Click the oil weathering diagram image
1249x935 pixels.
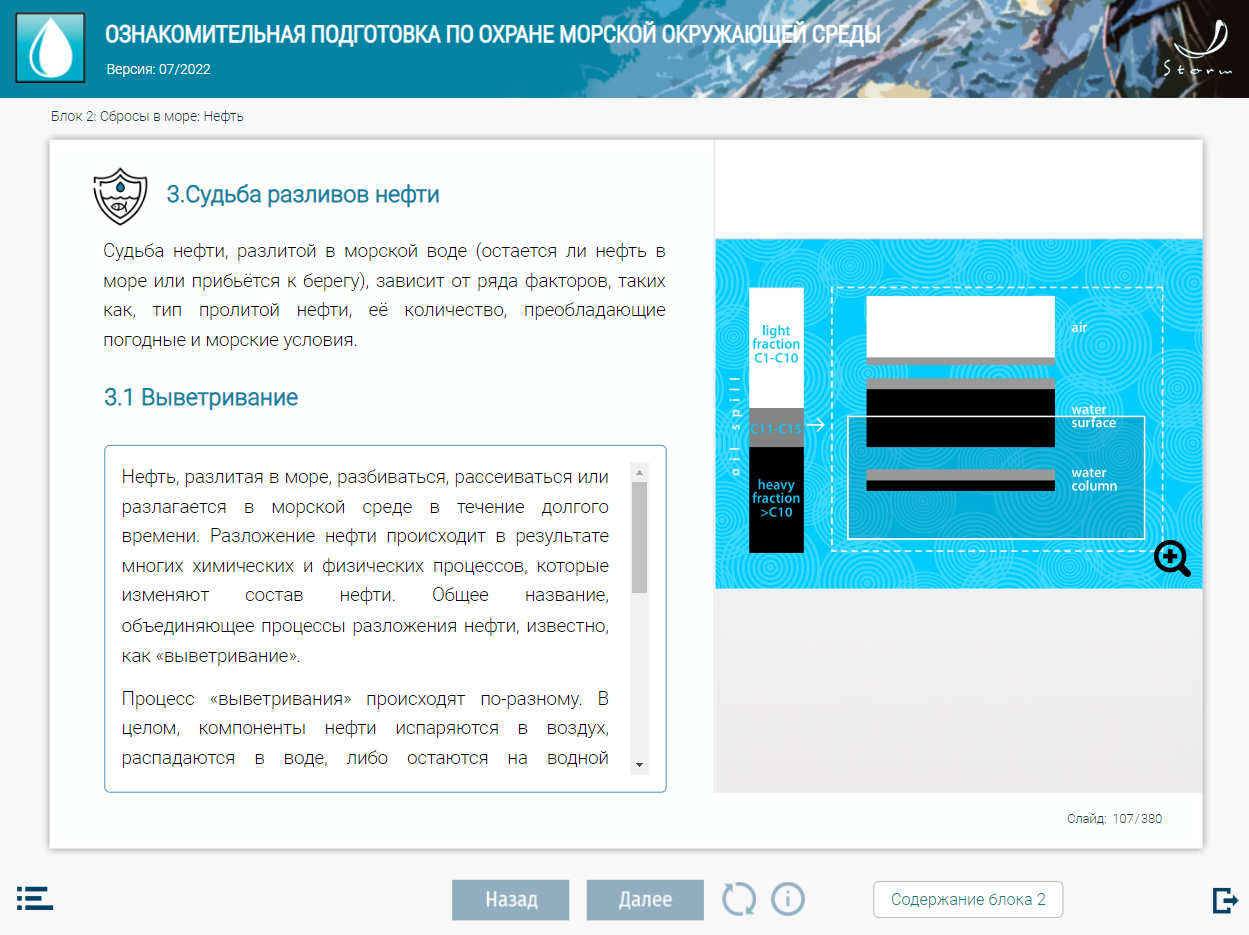958,413
